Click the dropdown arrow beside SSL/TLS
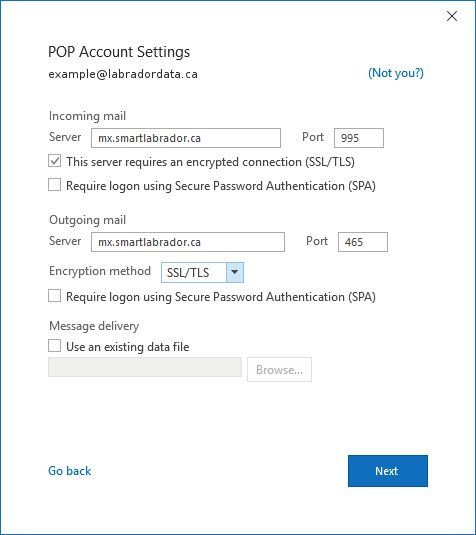 pyautogui.click(x=235, y=272)
